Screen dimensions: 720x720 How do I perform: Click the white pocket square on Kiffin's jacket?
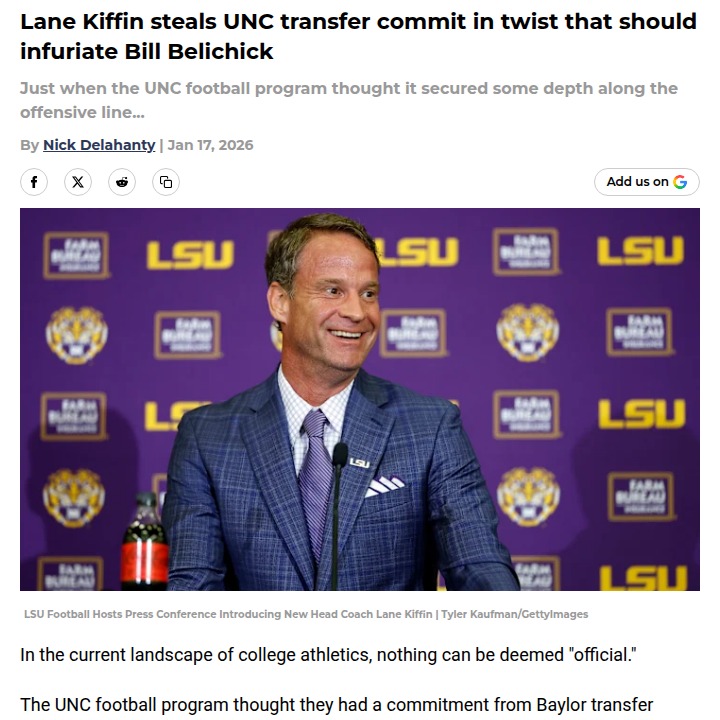(384, 486)
